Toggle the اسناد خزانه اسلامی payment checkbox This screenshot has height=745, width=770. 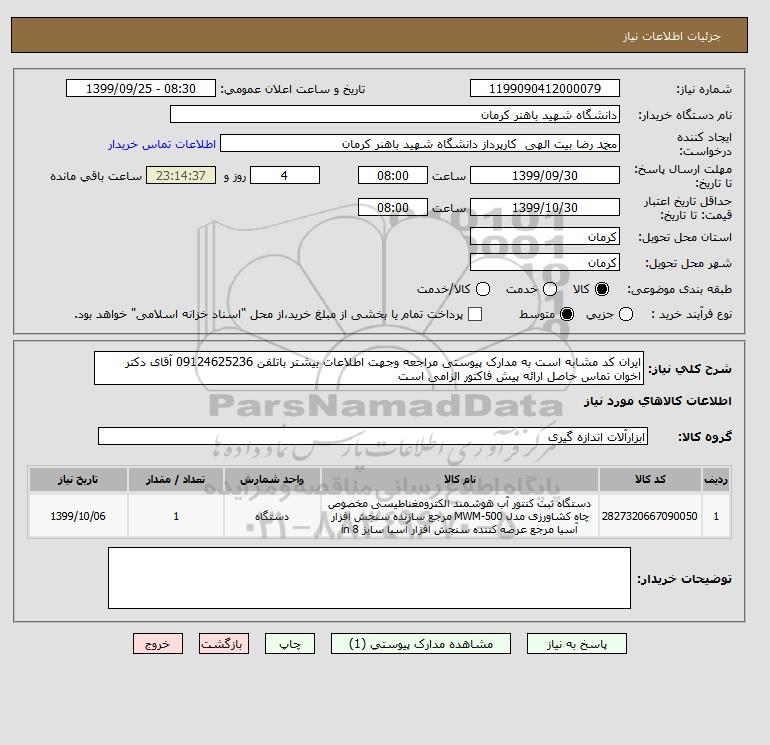(x=475, y=314)
